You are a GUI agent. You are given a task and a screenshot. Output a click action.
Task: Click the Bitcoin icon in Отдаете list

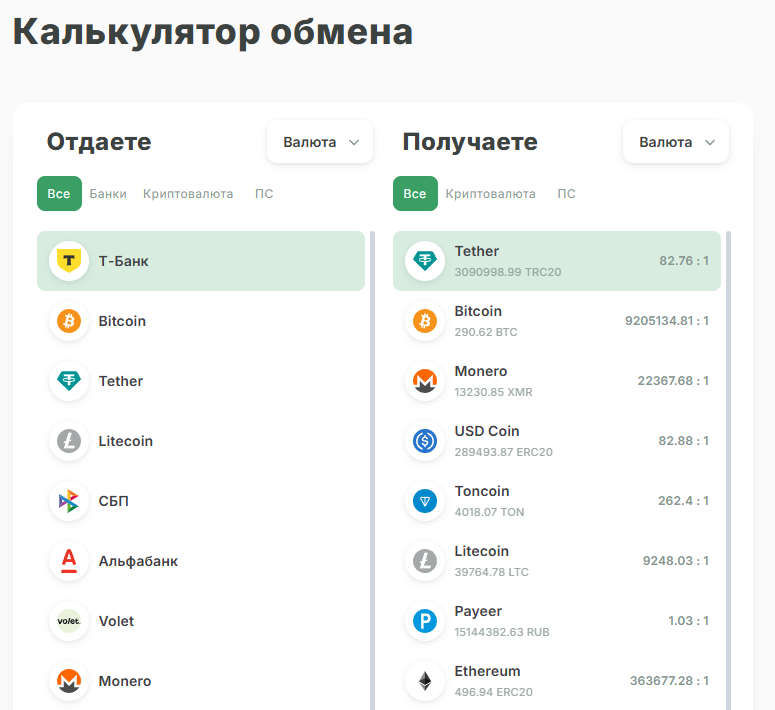click(x=69, y=321)
